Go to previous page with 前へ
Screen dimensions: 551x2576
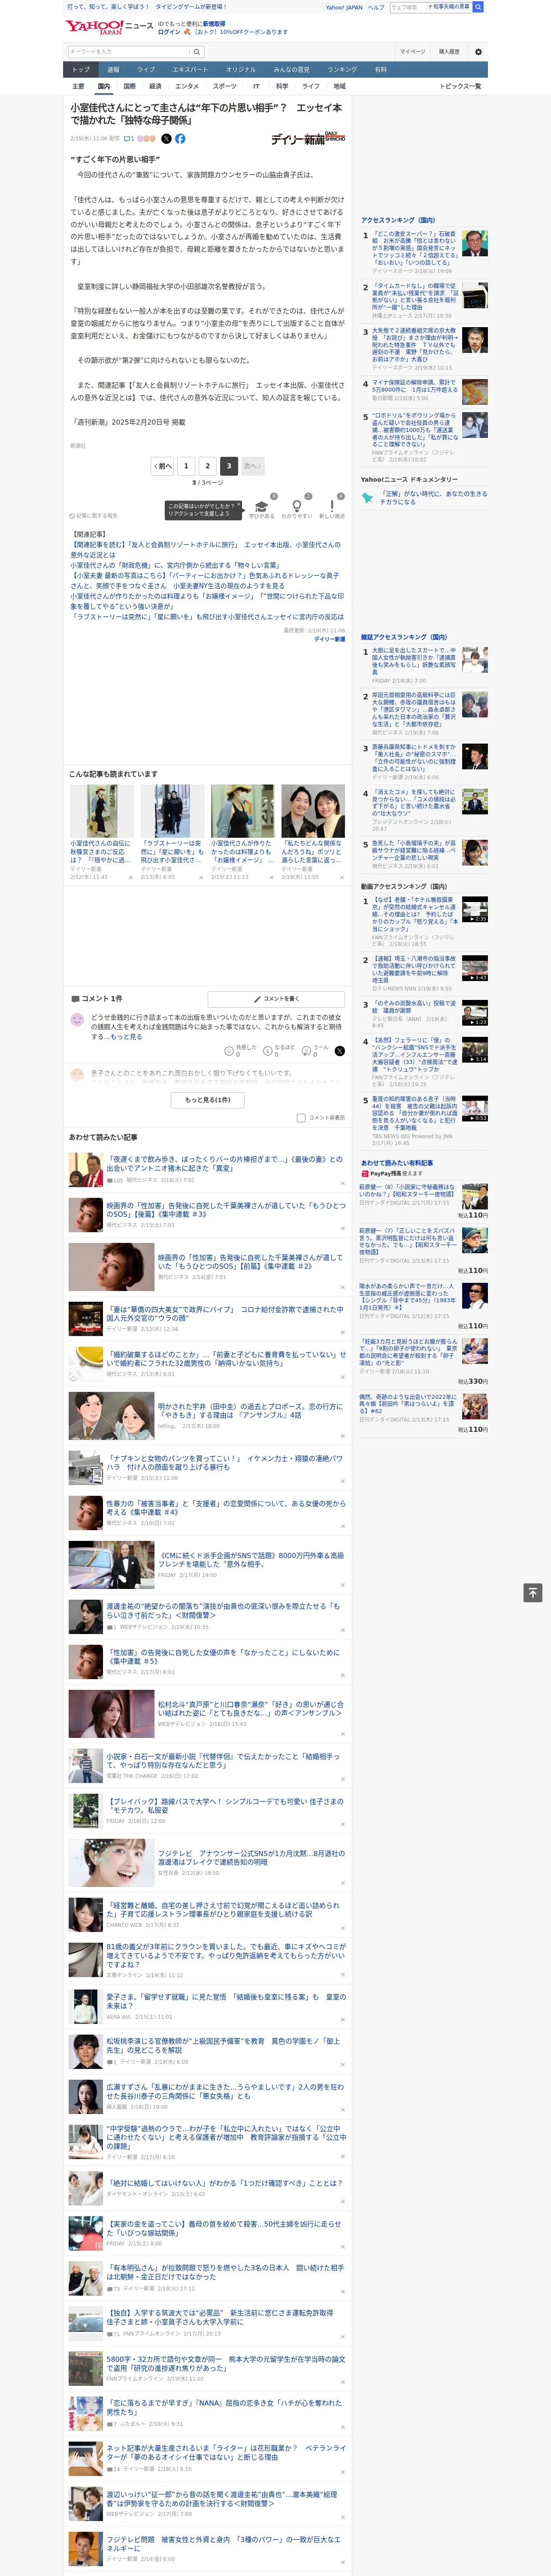click(x=163, y=466)
